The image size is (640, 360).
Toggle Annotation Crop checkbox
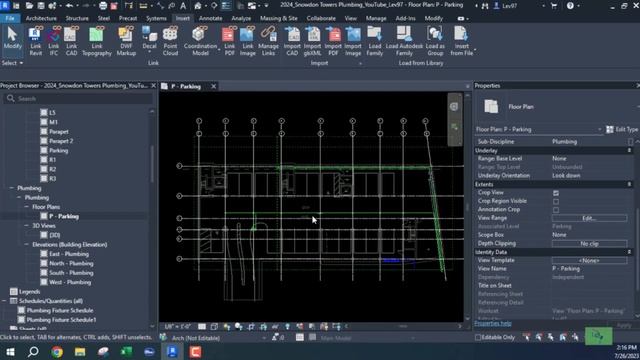[x=556, y=210]
